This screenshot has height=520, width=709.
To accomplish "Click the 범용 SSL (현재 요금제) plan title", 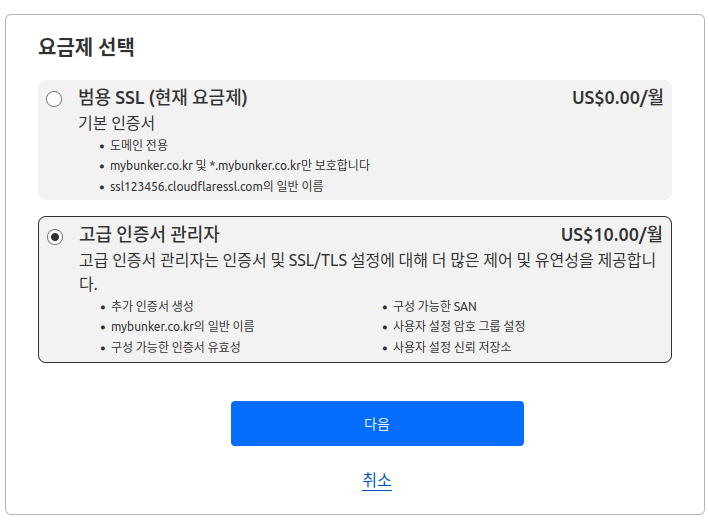I will coord(163,97).
